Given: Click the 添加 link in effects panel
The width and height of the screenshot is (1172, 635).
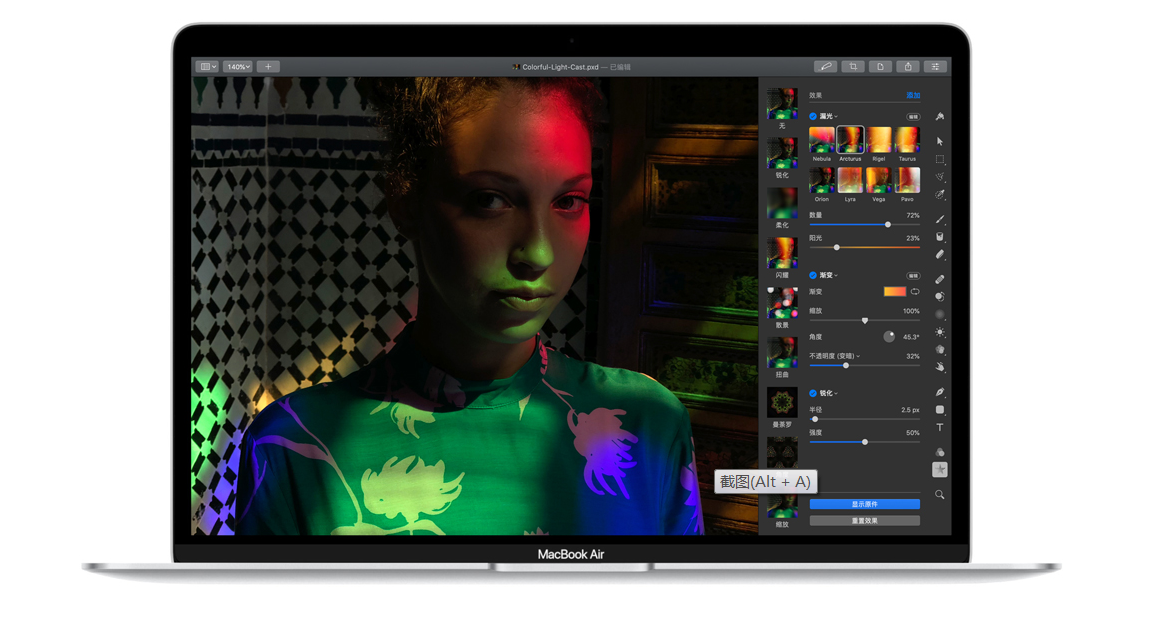Looking at the screenshot, I should [913, 96].
